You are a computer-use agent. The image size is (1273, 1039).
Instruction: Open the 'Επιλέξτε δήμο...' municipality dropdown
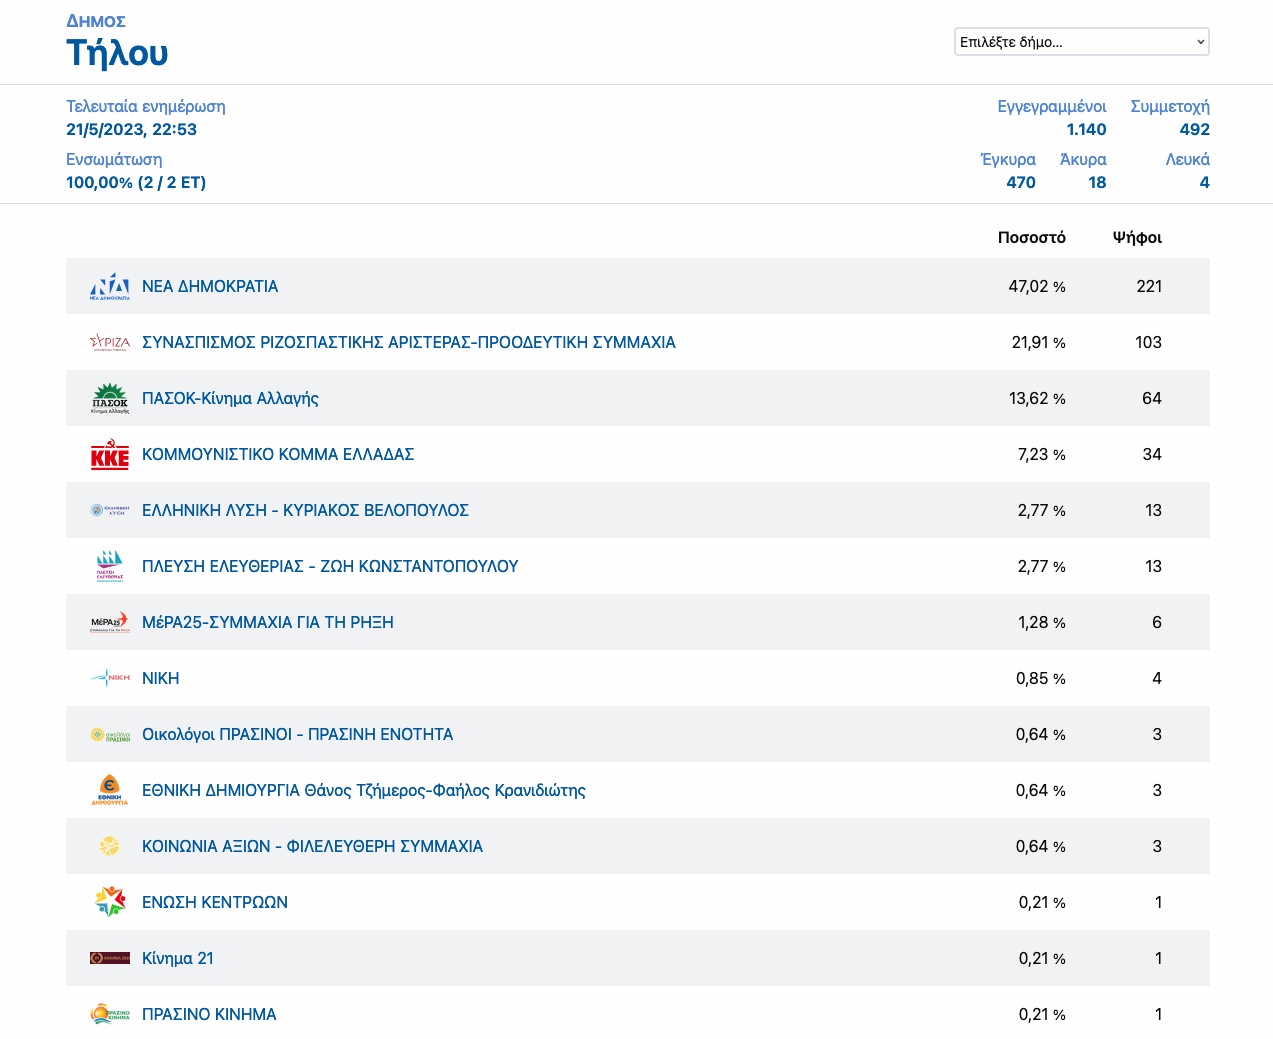pyautogui.click(x=1082, y=42)
